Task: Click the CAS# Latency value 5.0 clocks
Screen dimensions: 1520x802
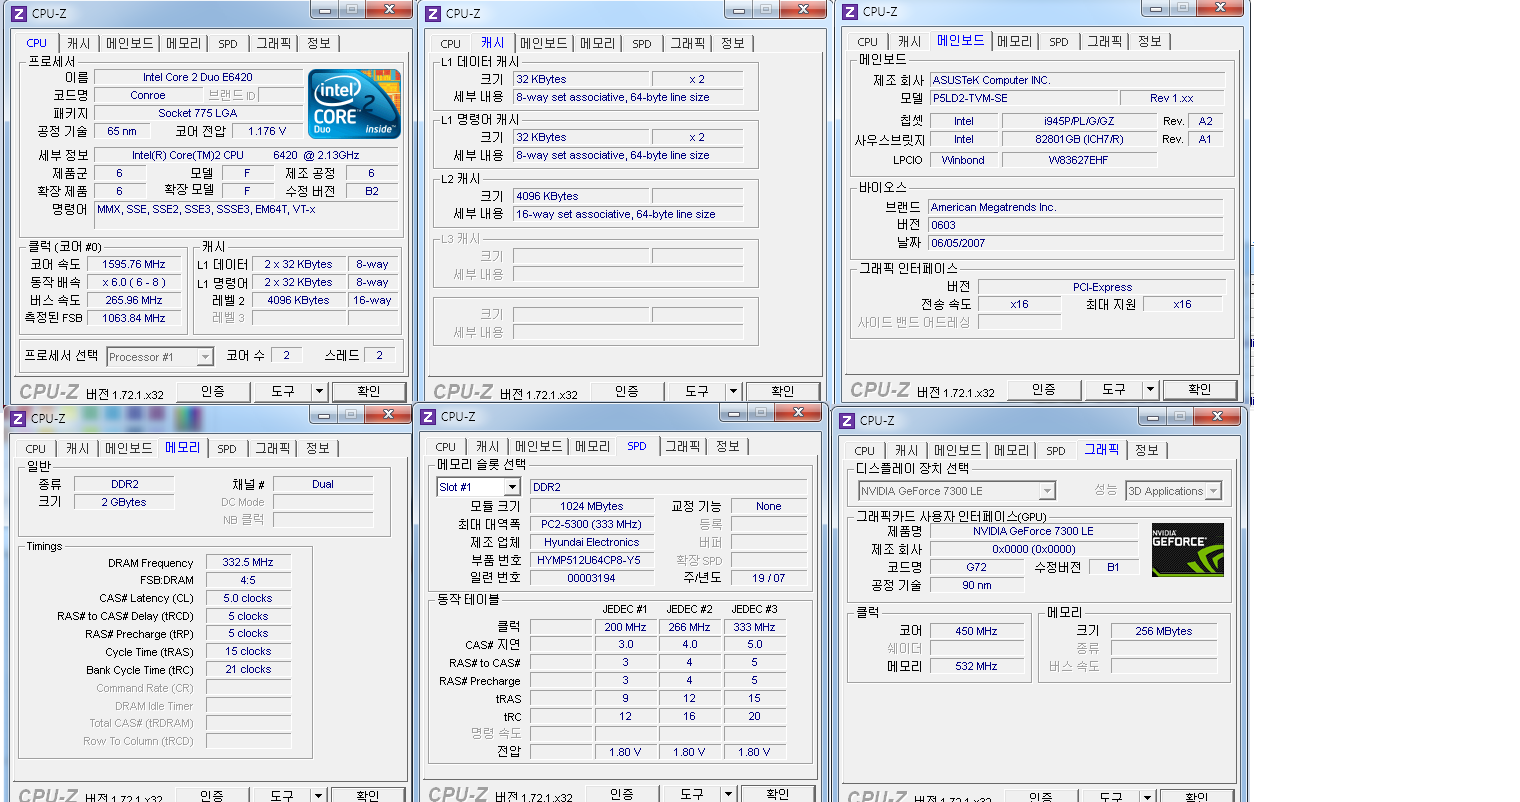Action: click(x=248, y=598)
